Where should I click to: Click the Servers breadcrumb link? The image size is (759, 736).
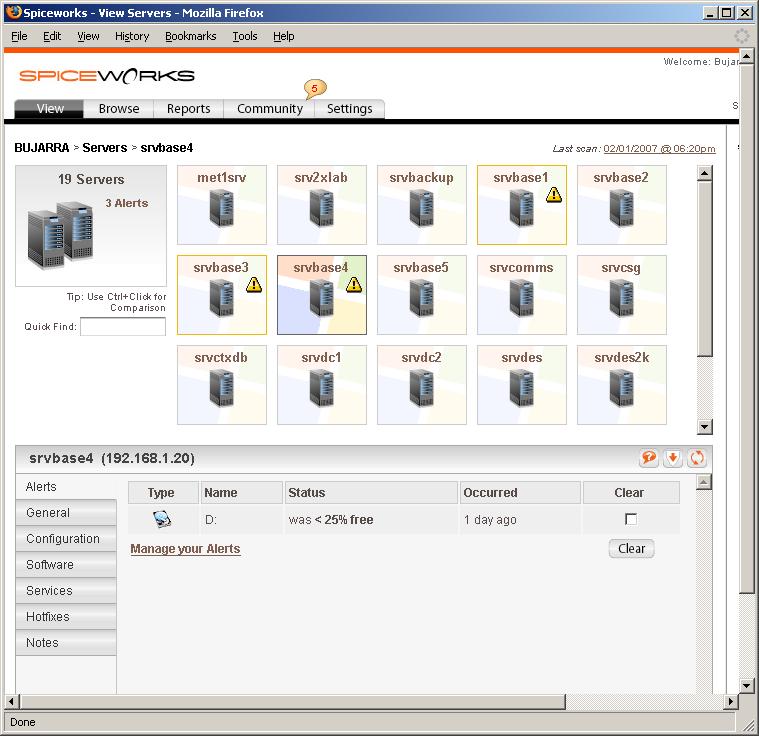105,148
